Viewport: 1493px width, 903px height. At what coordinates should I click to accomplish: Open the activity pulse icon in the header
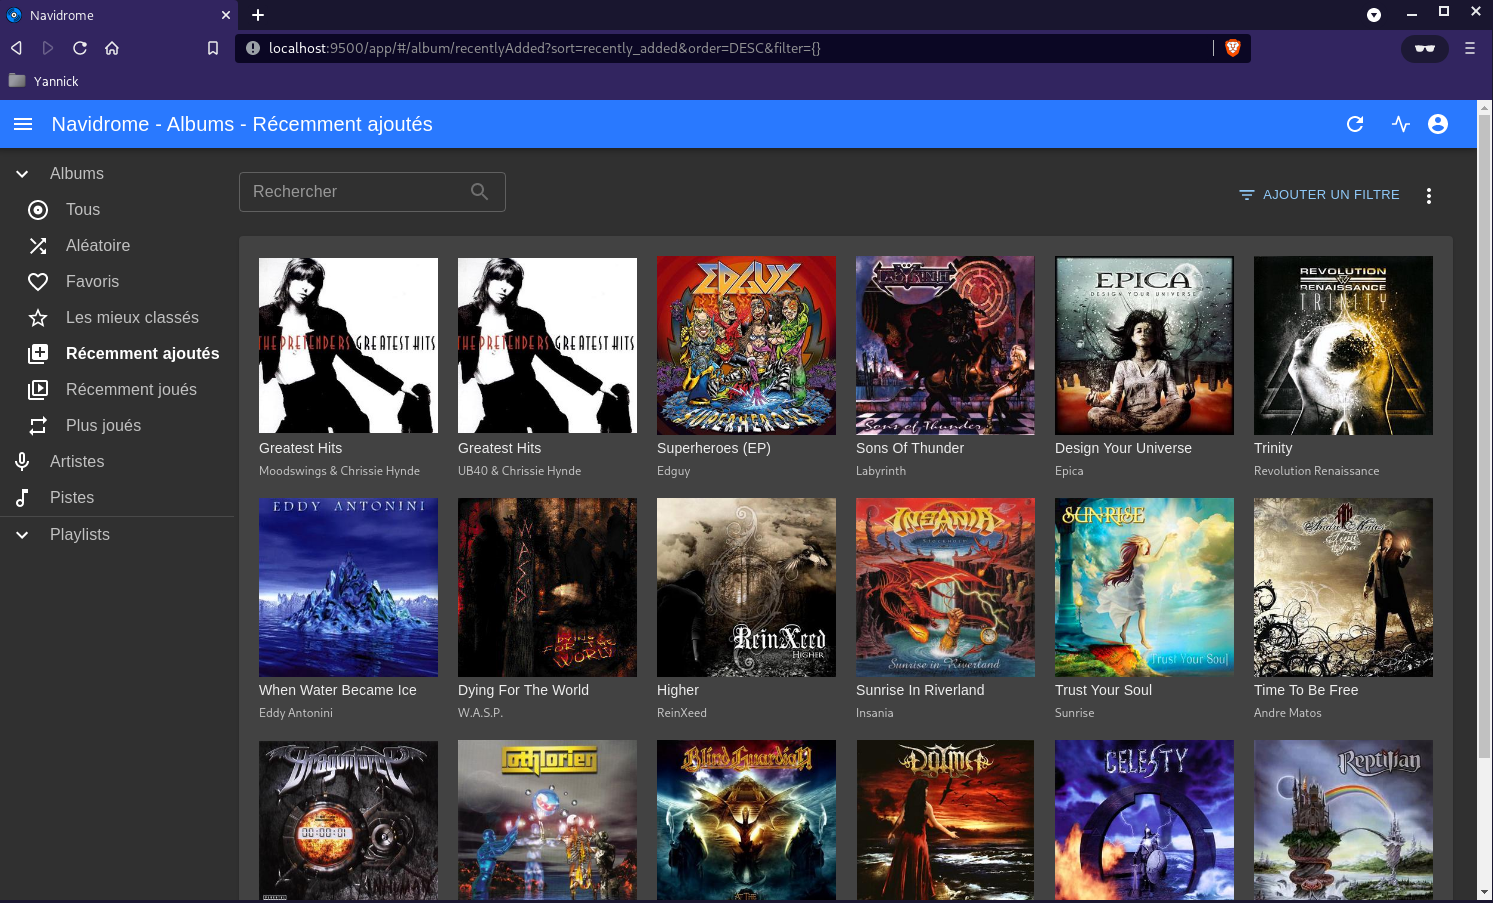(x=1400, y=124)
